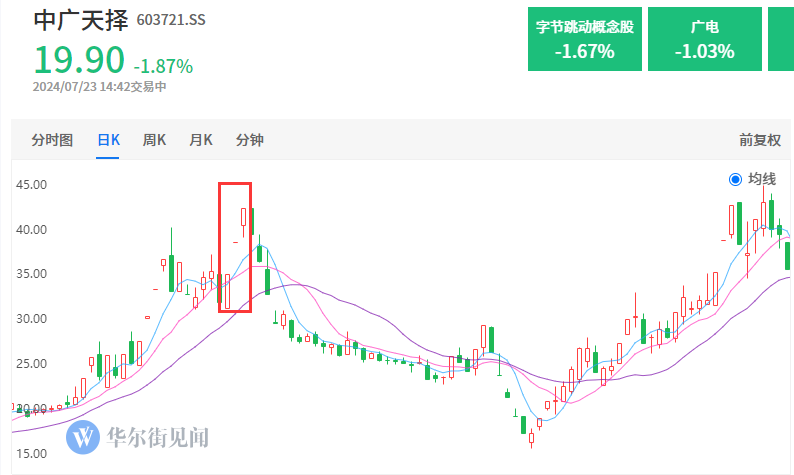
Task: Switch to the 分钟 tab
Action: (x=250, y=140)
